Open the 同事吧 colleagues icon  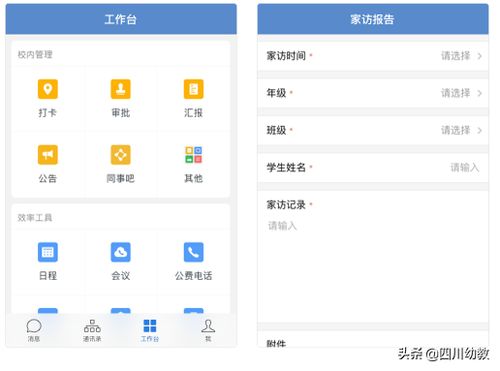click(120, 155)
